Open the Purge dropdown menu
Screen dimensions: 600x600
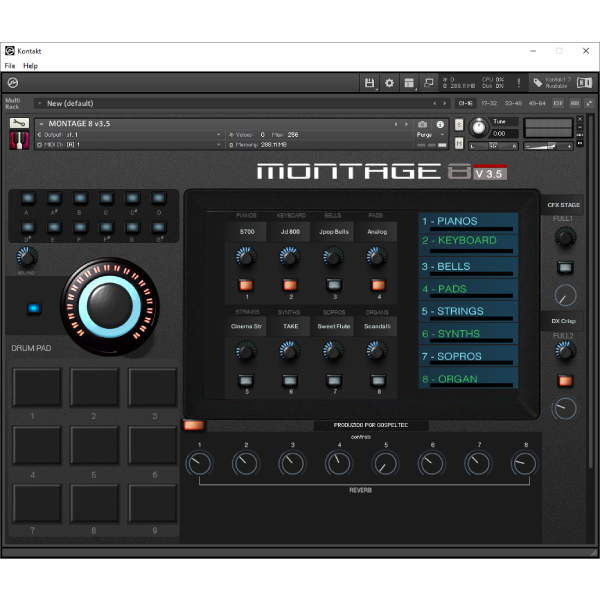coord(430,135)
